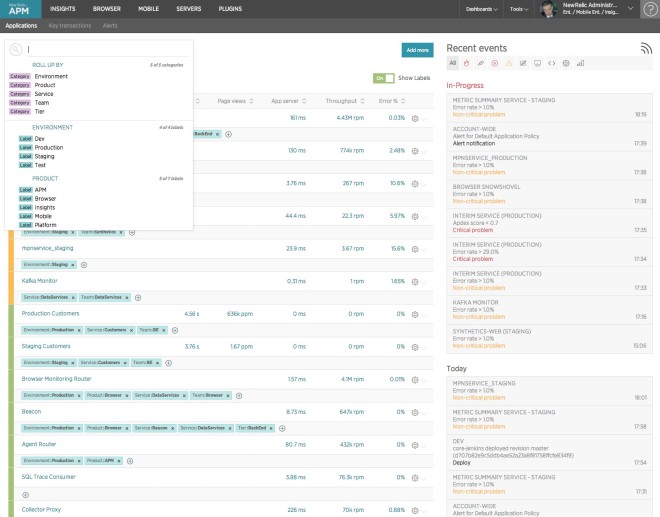Remove Product:APM label from Agent Router
The width and height of the screenshot is (660, 517).
coord(119,461)
